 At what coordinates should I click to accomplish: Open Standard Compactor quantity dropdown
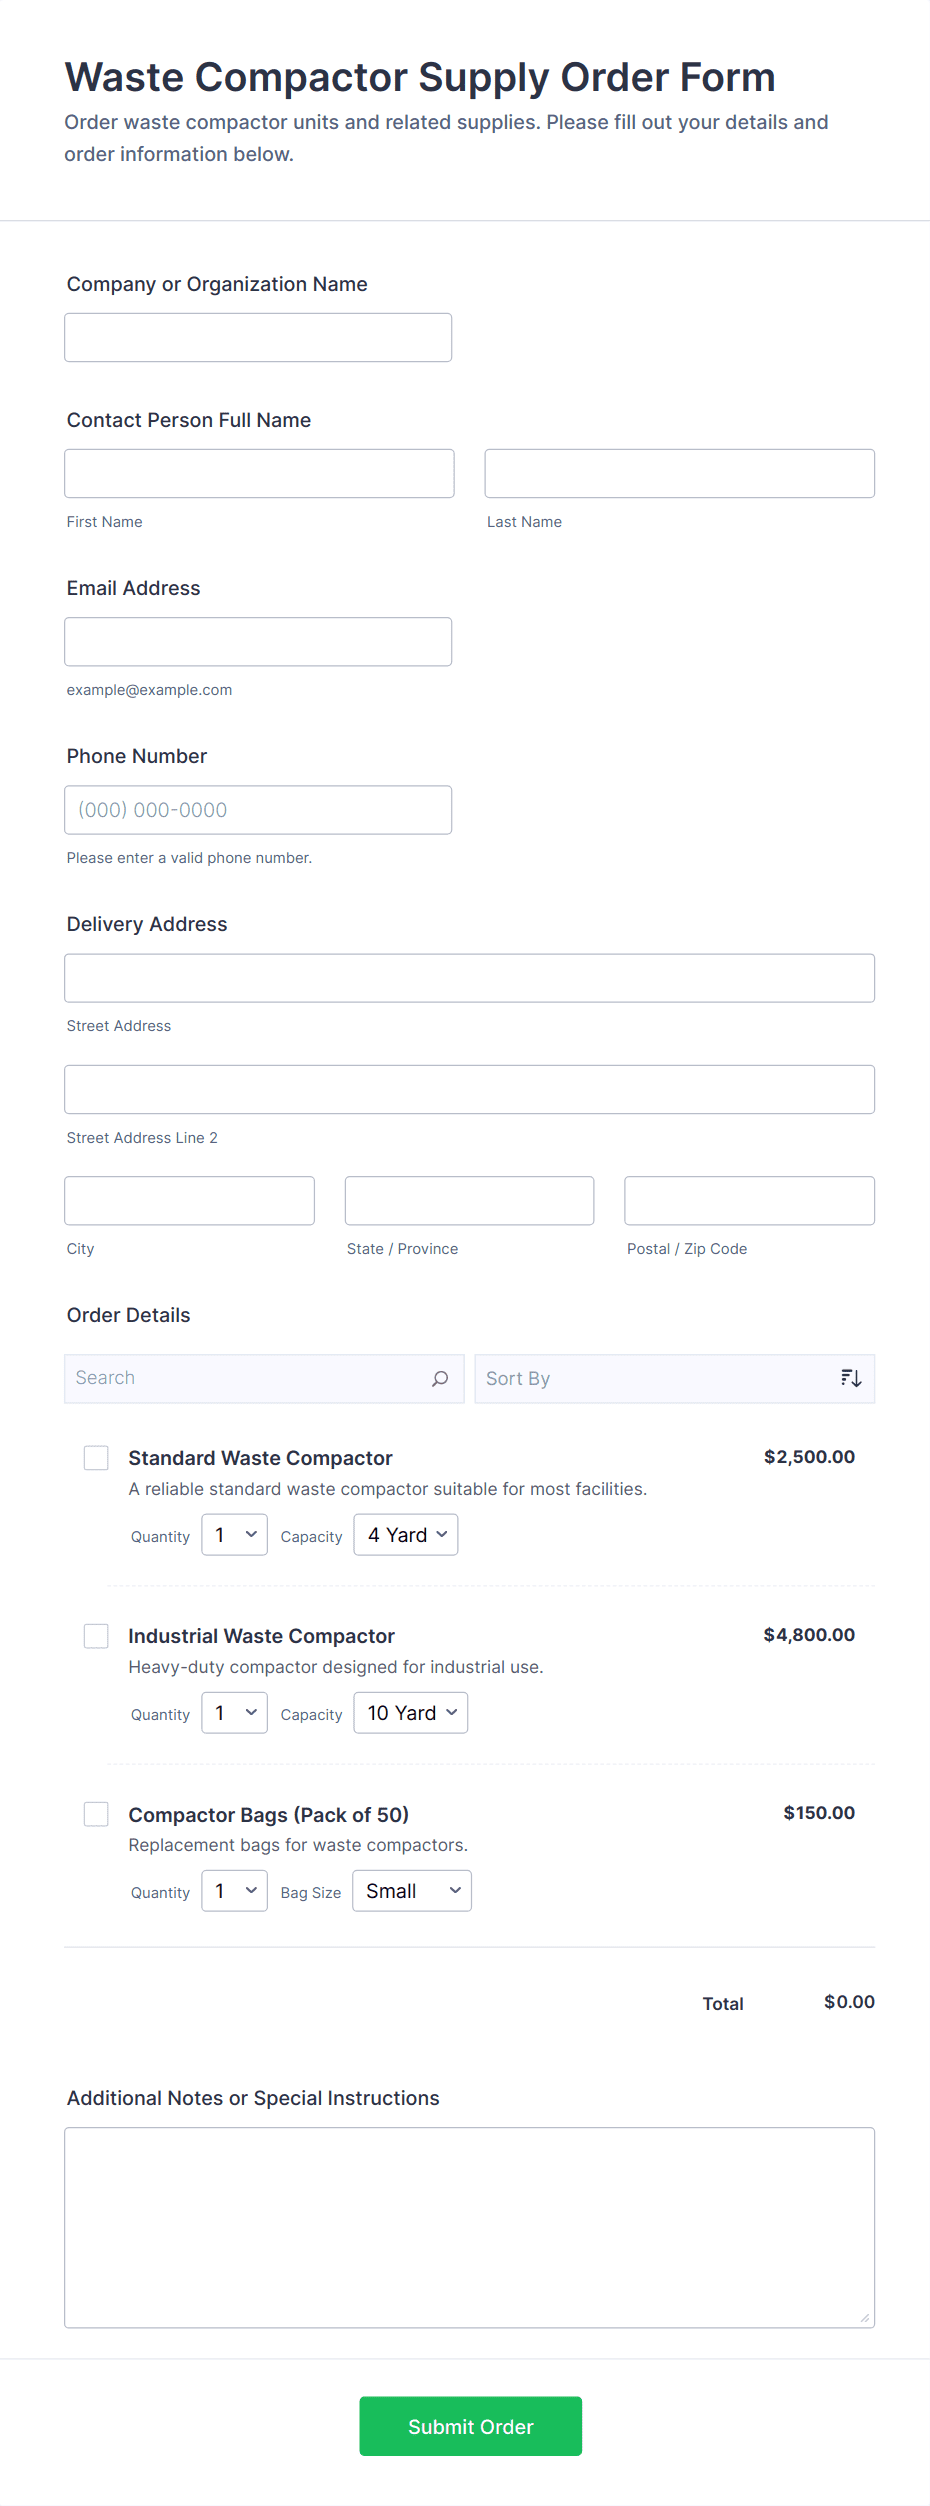pyautogui.click(x=234, y=1535)
